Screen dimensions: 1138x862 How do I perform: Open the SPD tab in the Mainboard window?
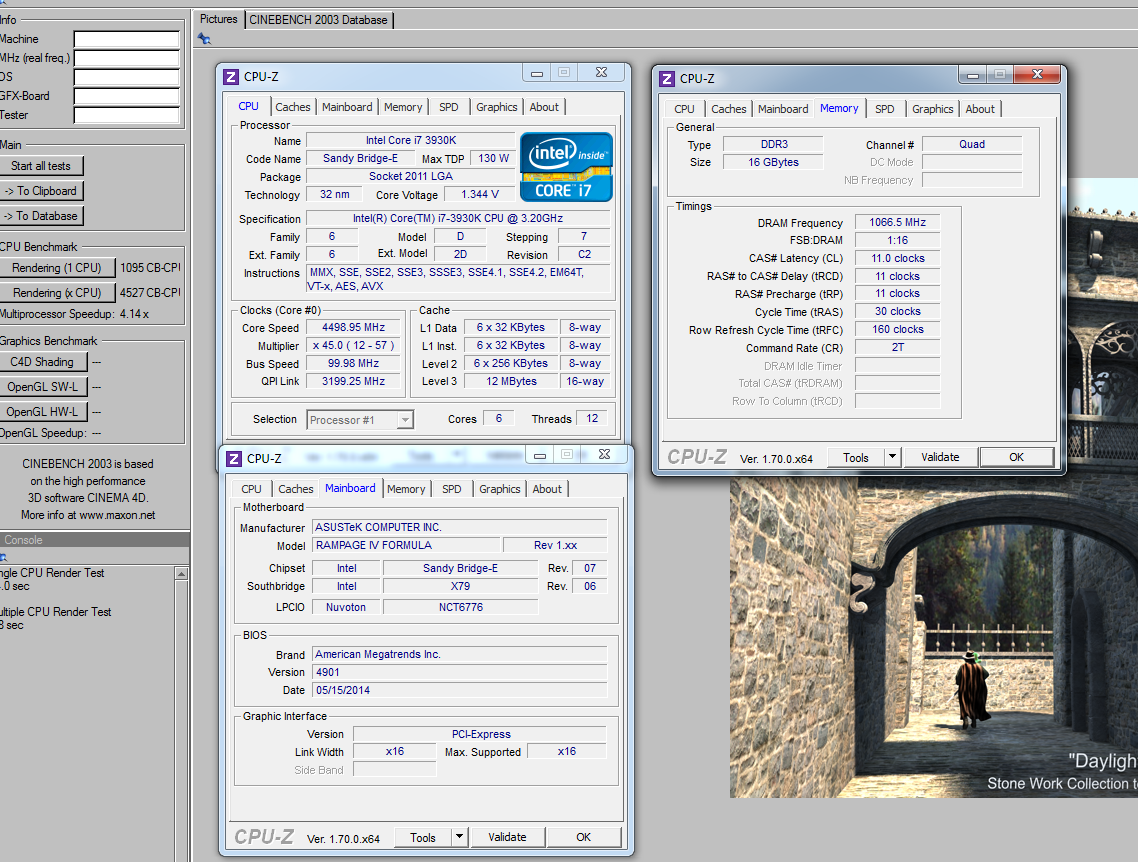coord(451,489)
